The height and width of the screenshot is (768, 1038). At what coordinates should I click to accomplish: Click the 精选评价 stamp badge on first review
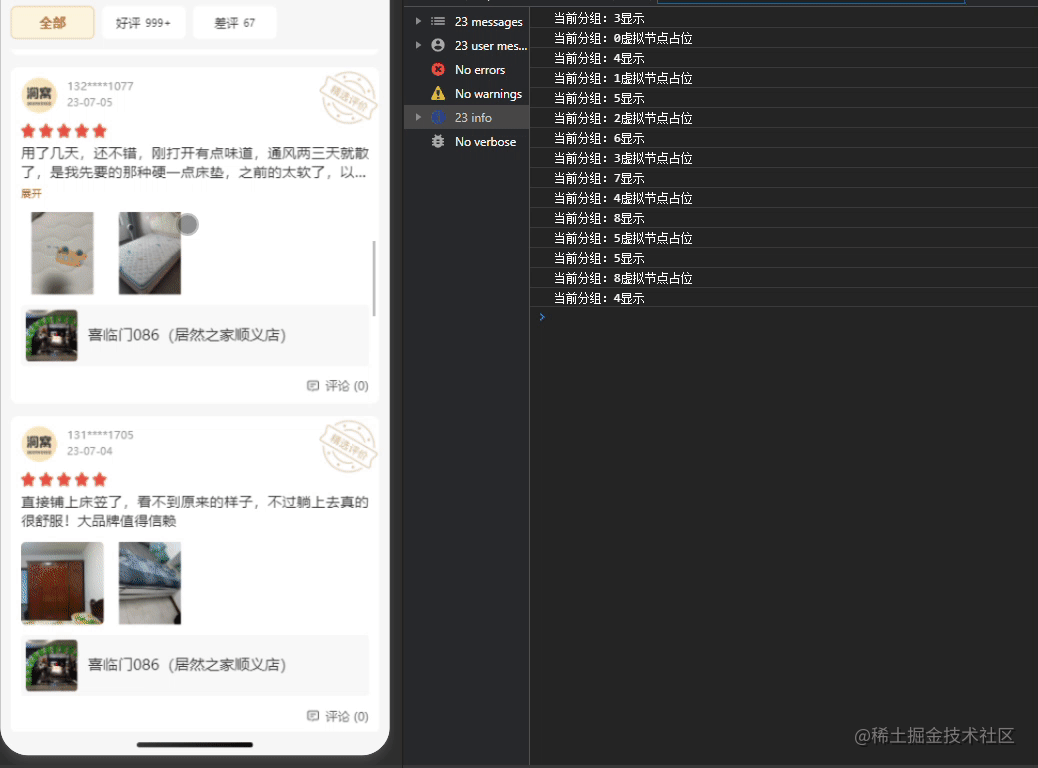[348, 97]
